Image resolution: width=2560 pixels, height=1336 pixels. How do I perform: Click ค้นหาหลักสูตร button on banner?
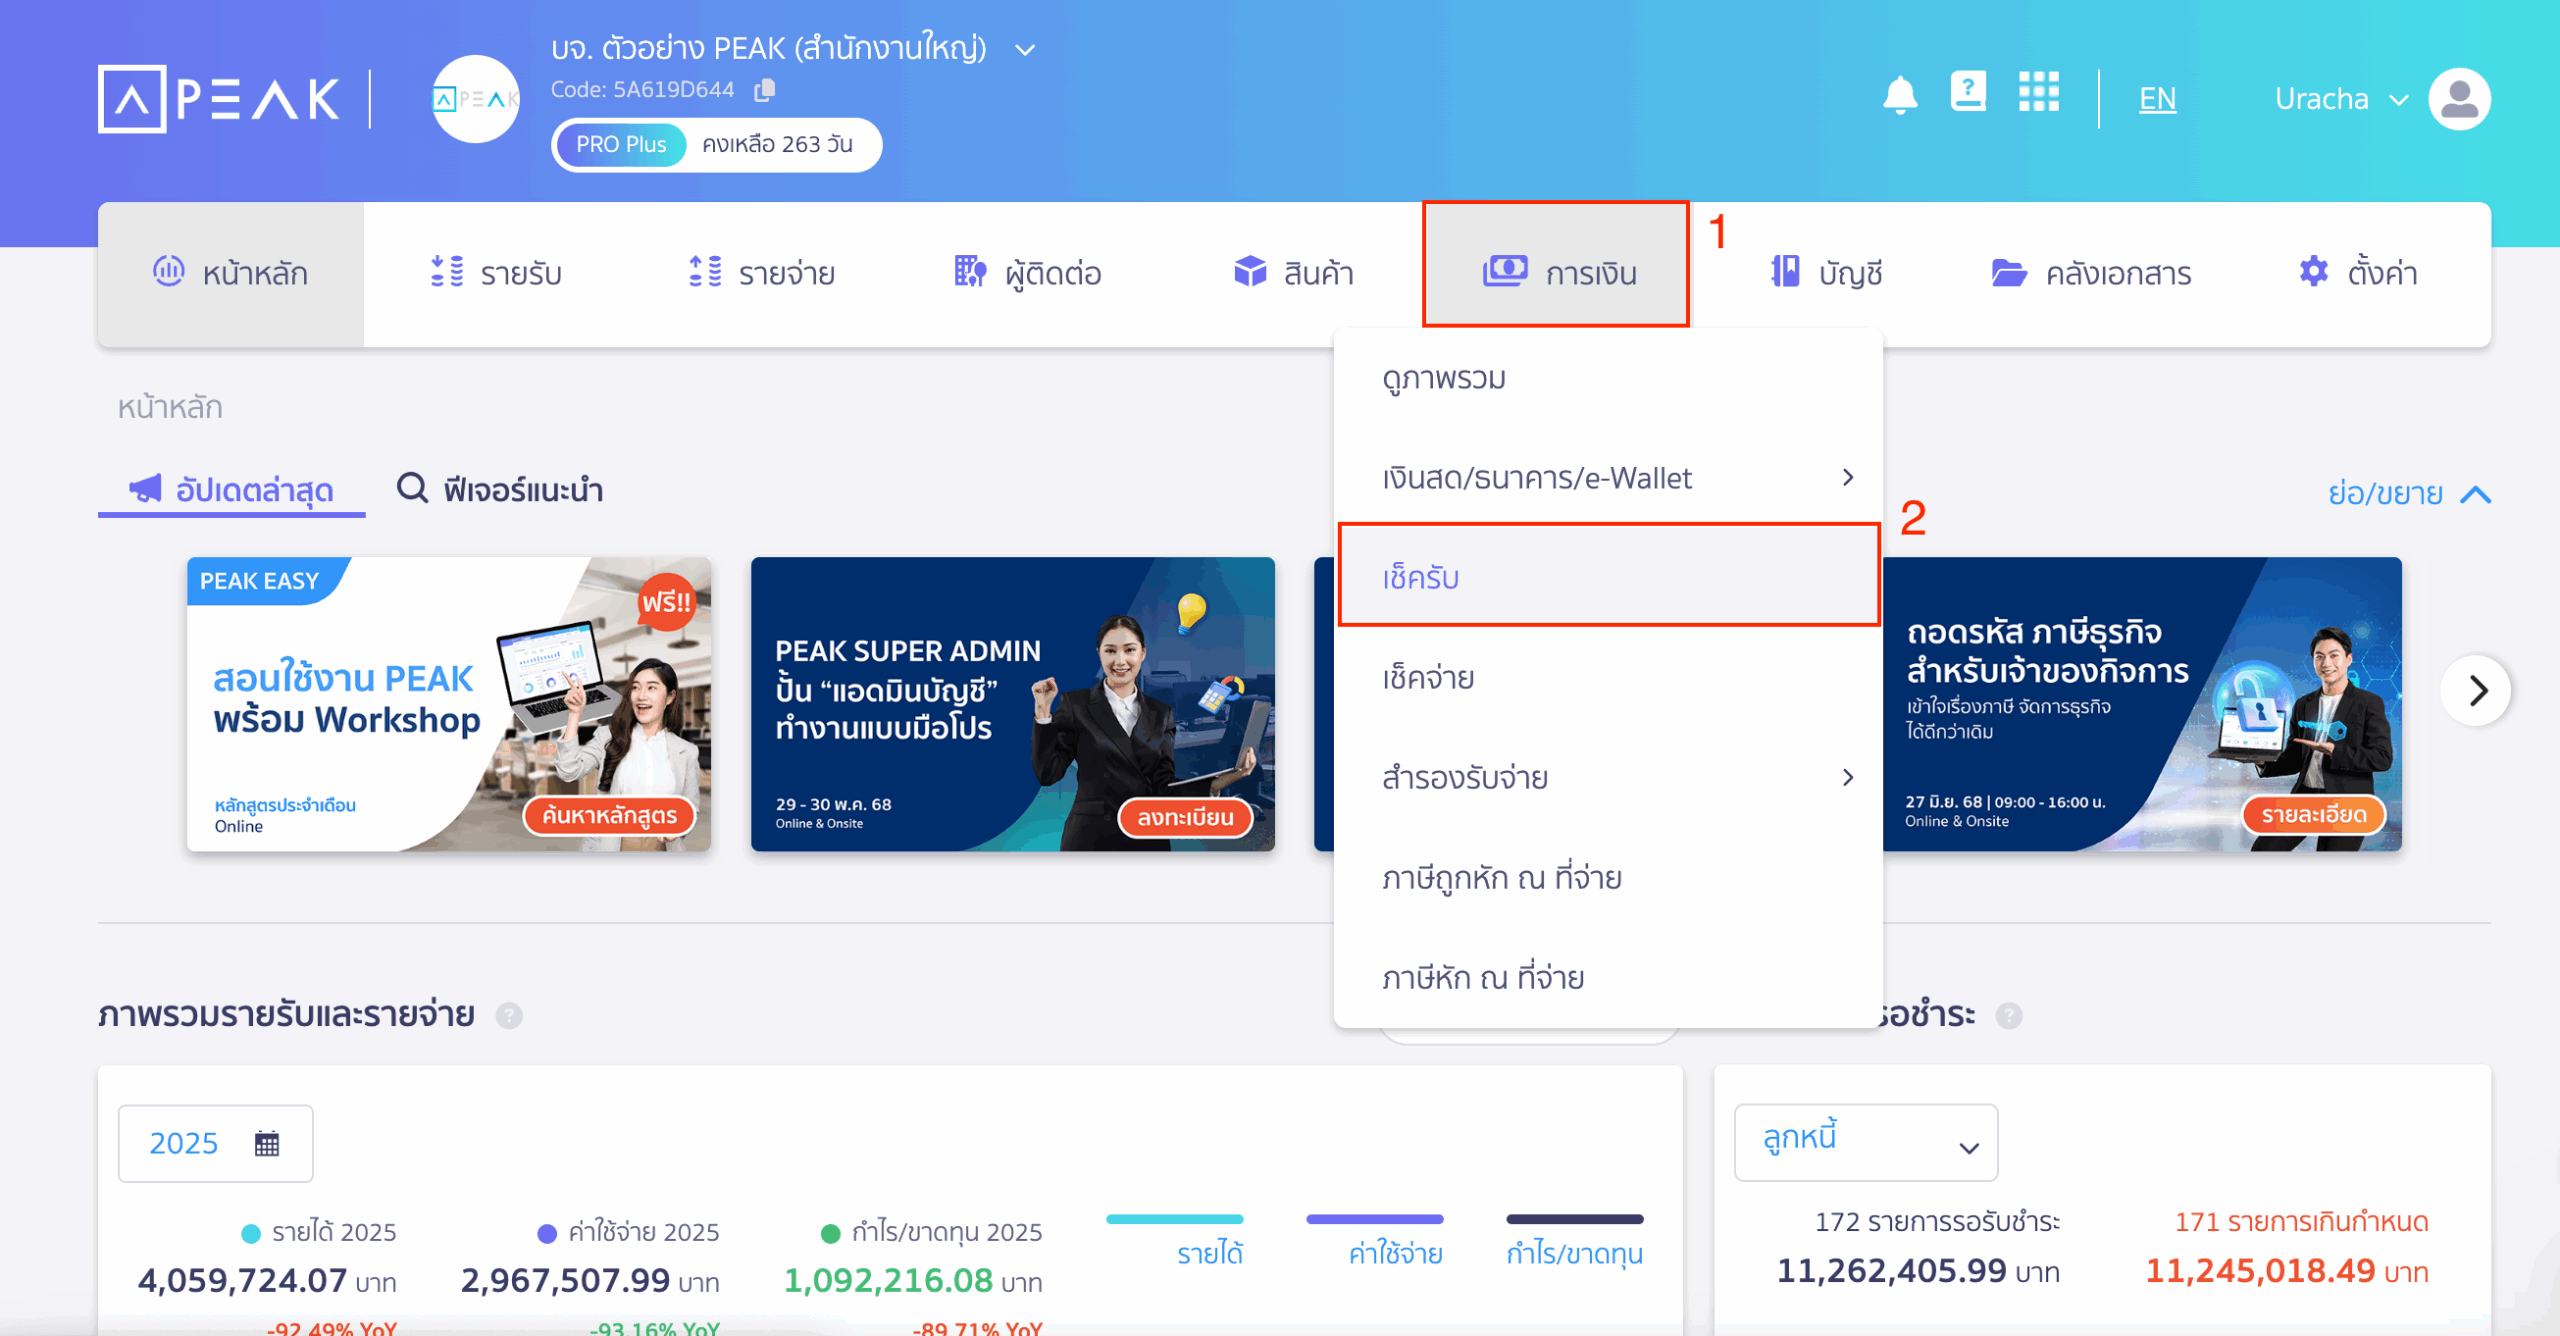[610, 815]
